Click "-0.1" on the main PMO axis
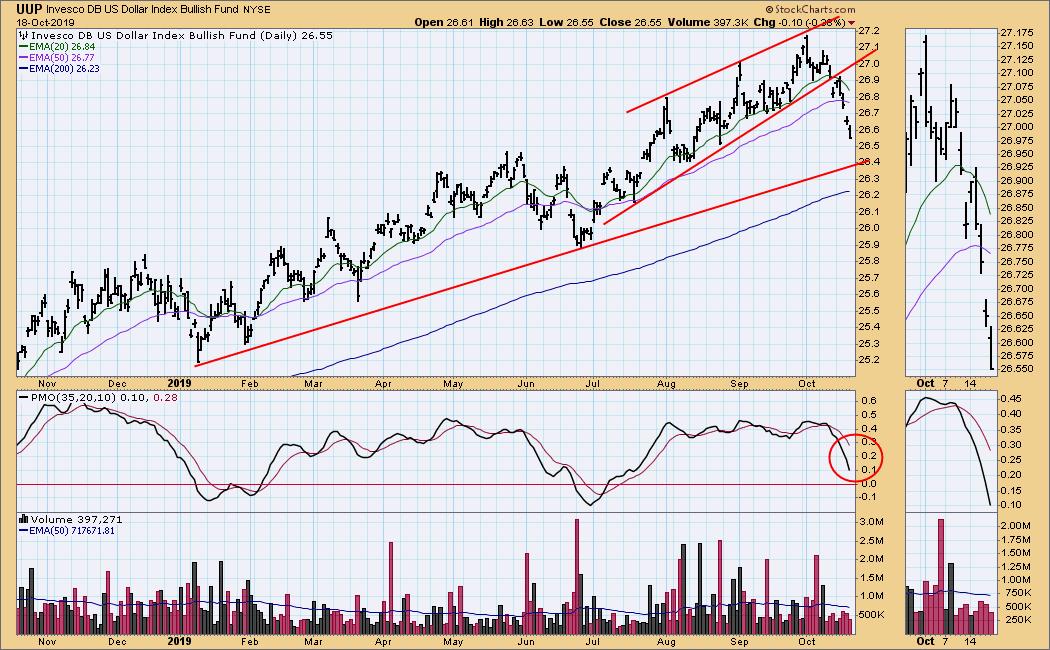The height and width of the screenshot is (650, 1050). (x=867, y=497)
